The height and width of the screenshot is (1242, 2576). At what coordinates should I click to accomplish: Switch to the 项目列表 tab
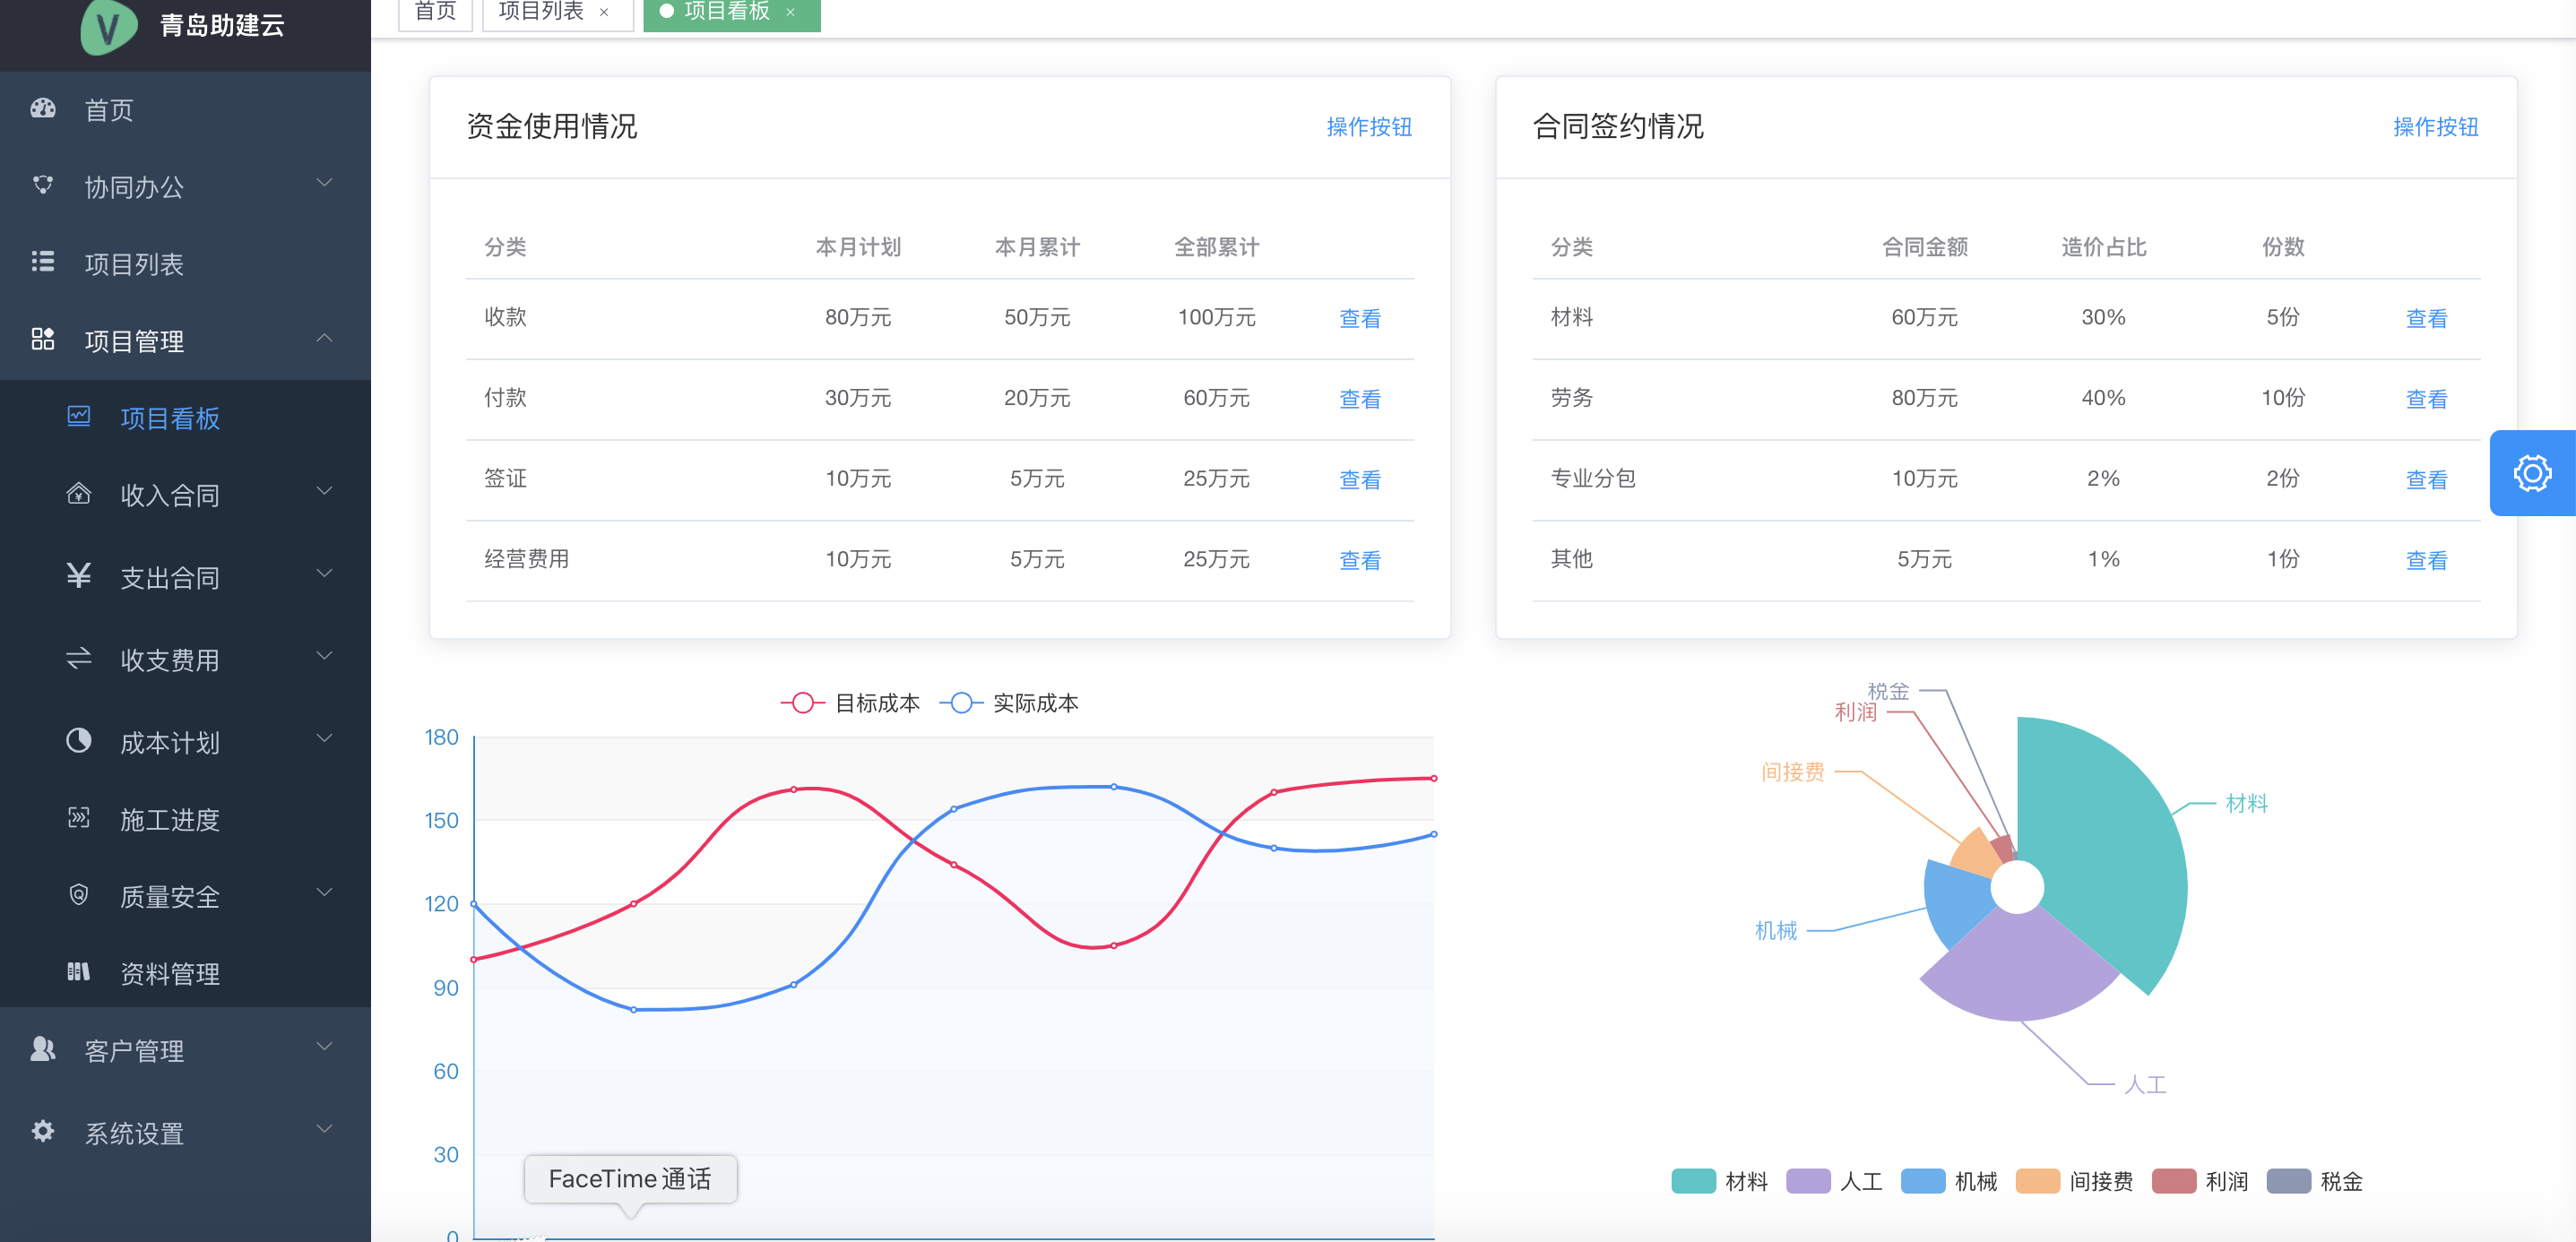pos(541,12)
